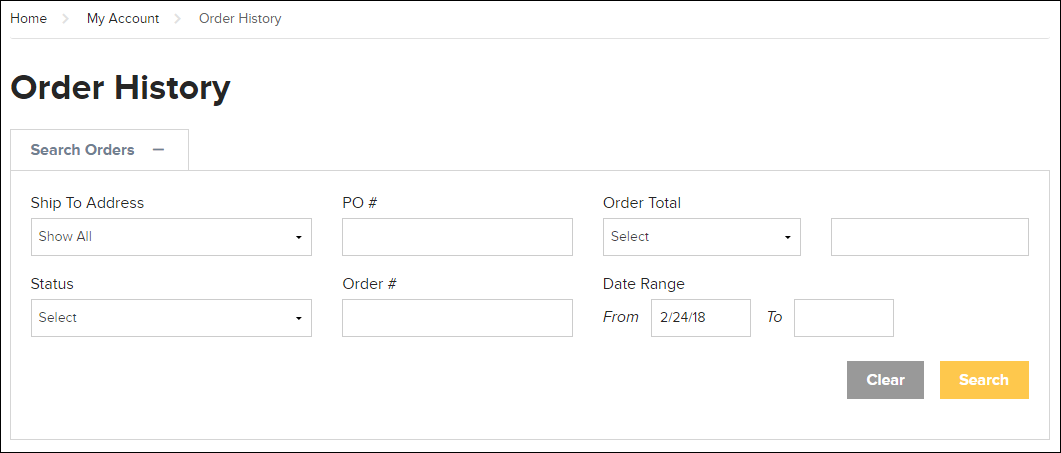
Task: Click the Order Total dropdown arrow
Action: tap(788, 238)
